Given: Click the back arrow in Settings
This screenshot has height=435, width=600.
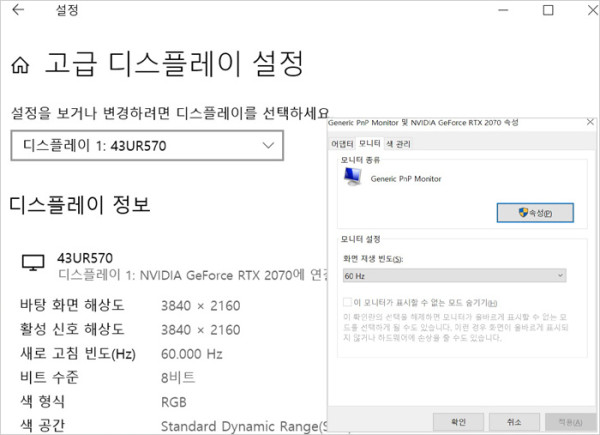Looking at the screenshot, I should coord(18,11).
